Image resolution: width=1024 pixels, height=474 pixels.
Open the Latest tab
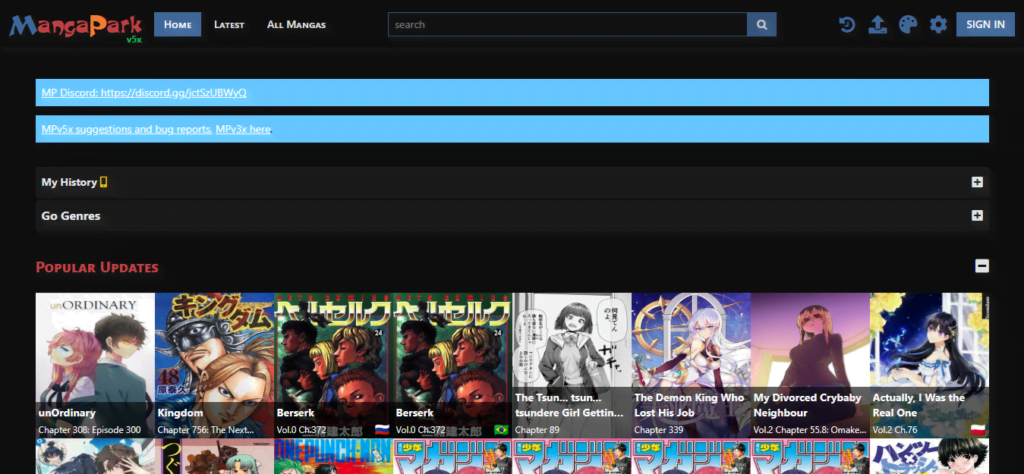(x=229, y=25)
